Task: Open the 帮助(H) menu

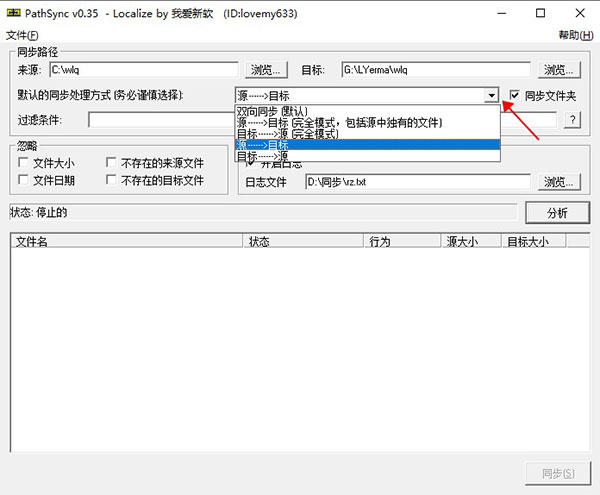Action: point(576,36)
